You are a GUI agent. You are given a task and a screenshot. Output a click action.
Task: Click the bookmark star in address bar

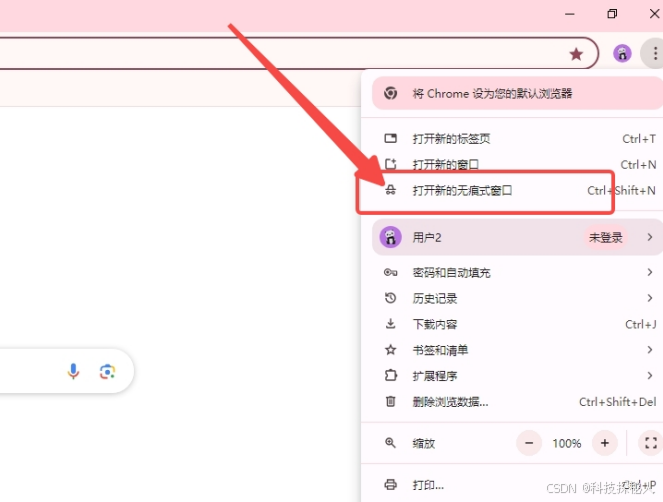576,54
